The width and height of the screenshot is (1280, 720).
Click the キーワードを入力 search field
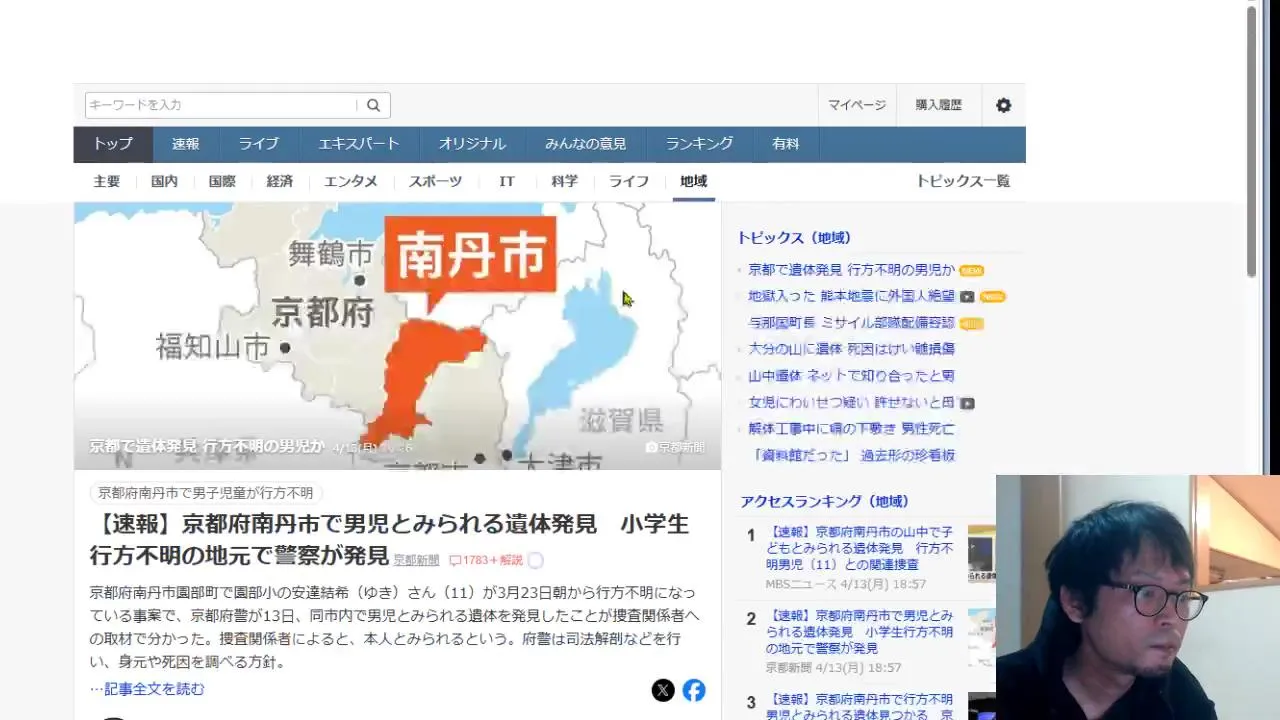tap(222, 105)
